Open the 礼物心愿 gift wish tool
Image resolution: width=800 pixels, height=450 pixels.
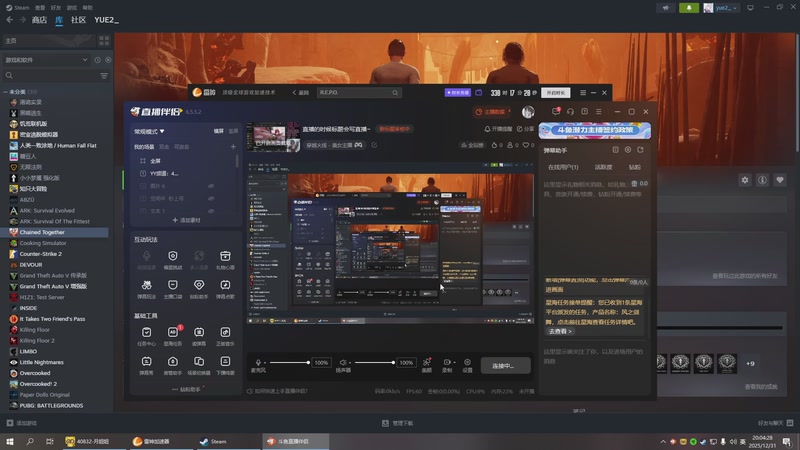225,259
